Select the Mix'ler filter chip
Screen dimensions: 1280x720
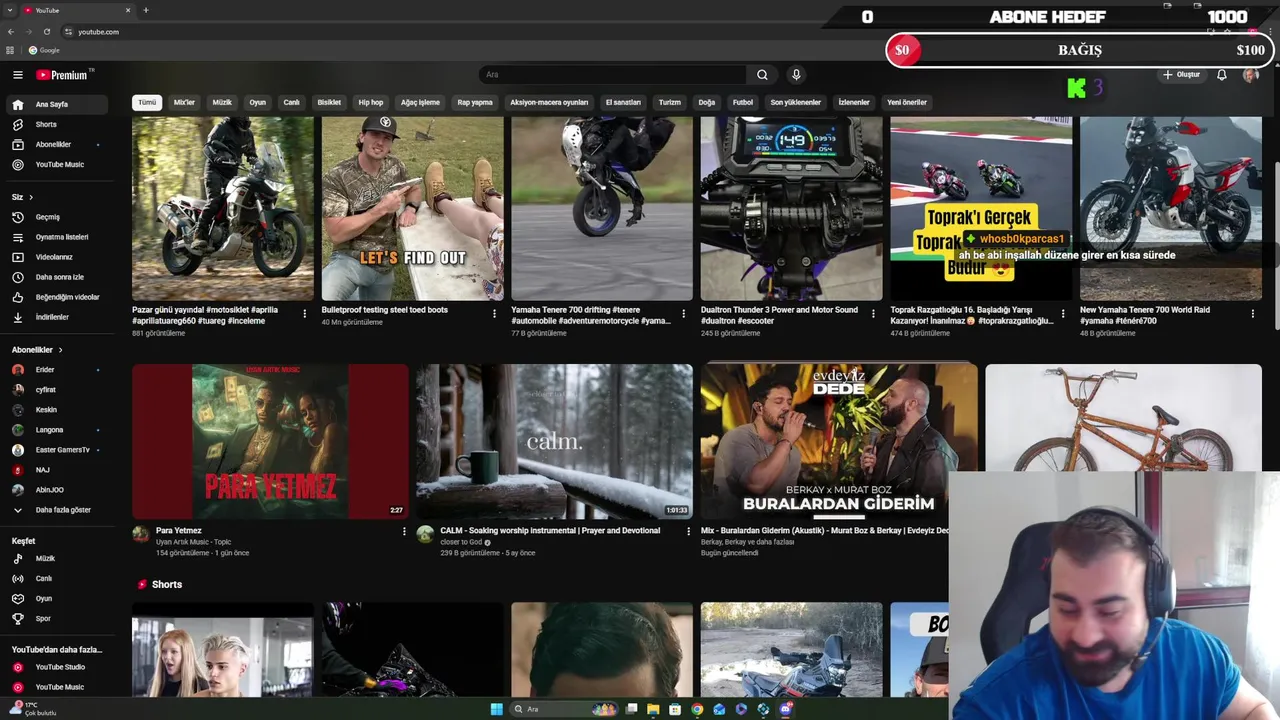click(185, 102)
